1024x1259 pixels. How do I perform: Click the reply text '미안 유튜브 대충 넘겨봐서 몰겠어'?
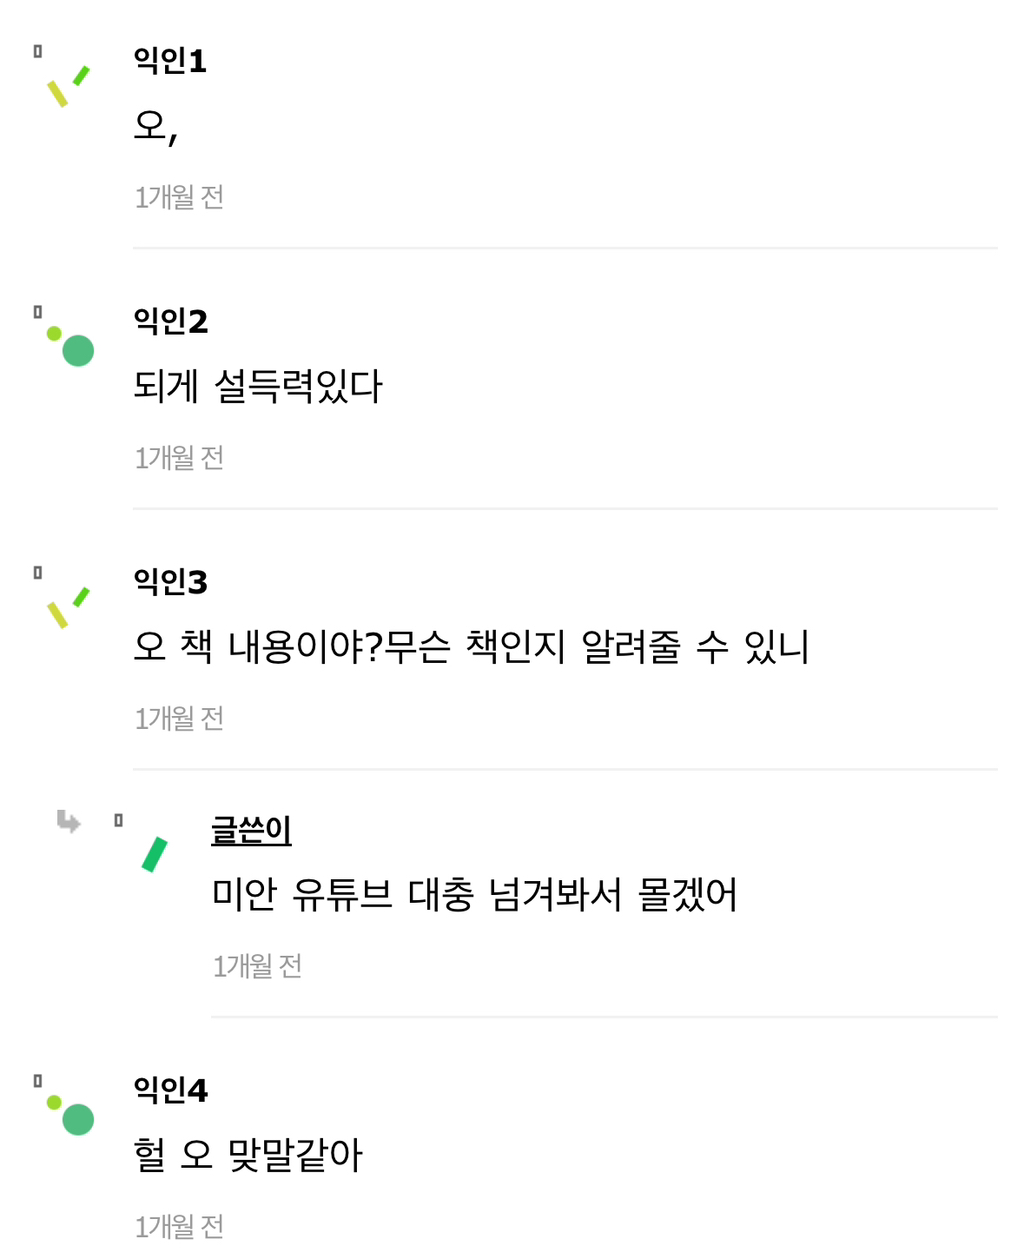click(474, 894)
